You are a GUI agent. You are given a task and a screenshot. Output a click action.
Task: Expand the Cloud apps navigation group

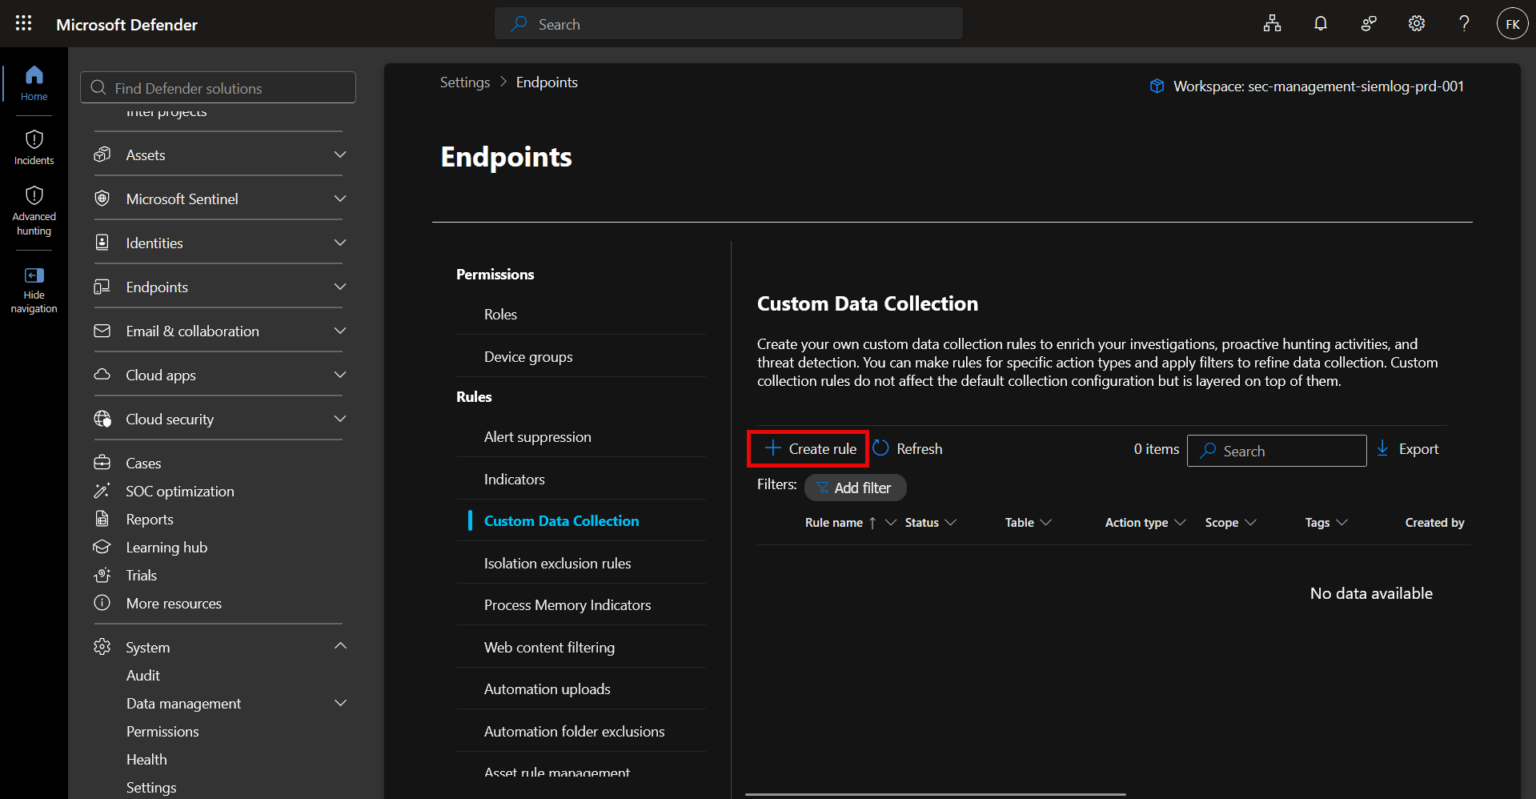340,375
